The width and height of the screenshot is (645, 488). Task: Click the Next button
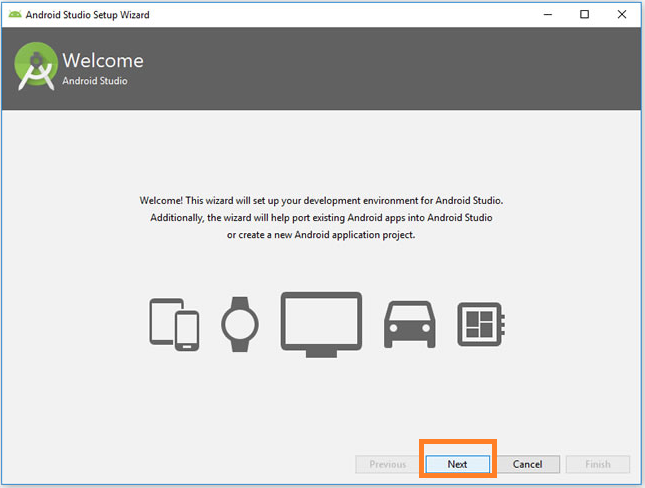(457, 464)
